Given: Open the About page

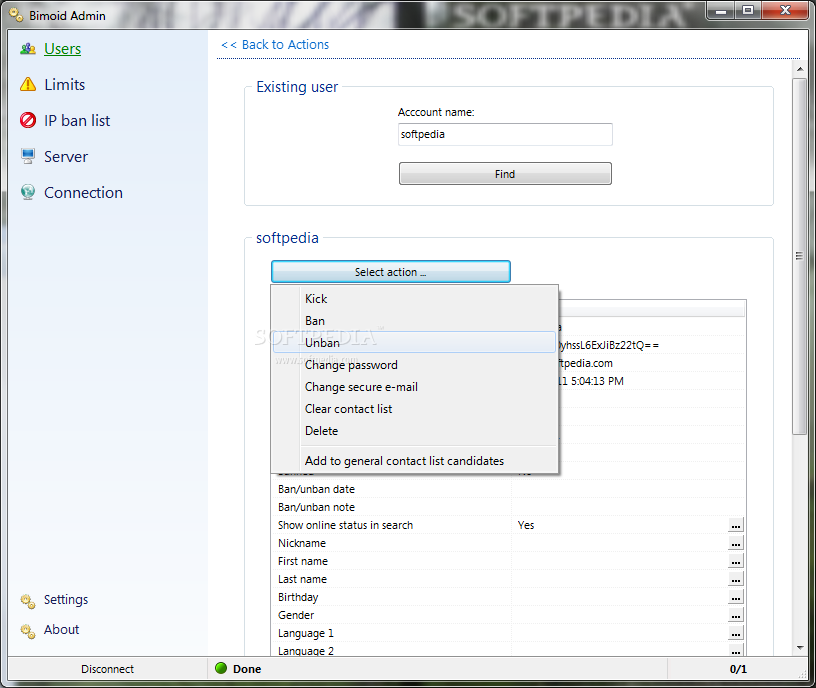Looking at the screenshot, I should tap(61, 629).
